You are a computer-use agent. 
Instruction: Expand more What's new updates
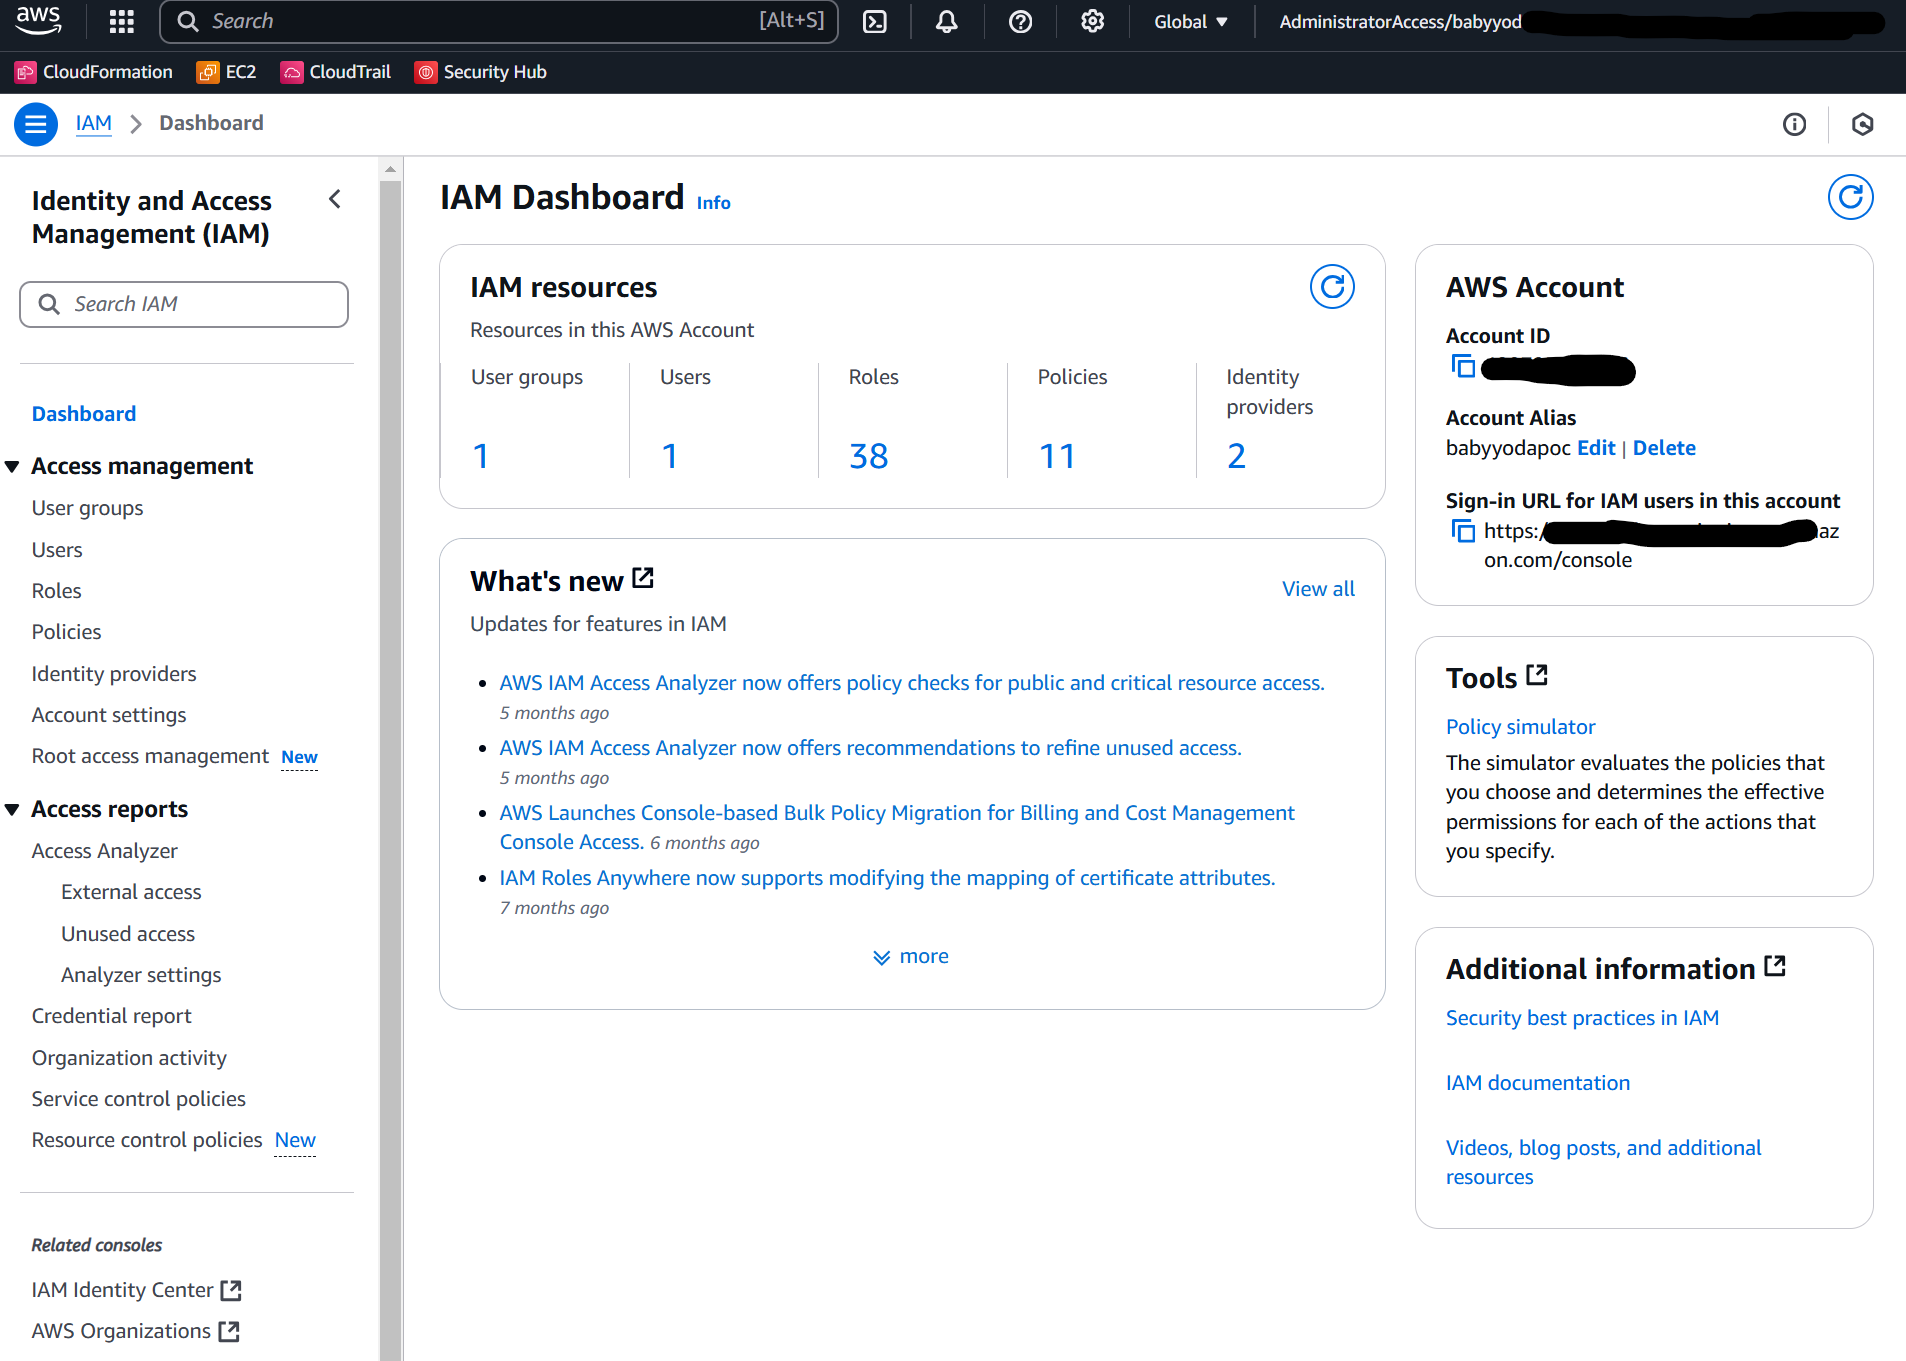click(911, 956)
